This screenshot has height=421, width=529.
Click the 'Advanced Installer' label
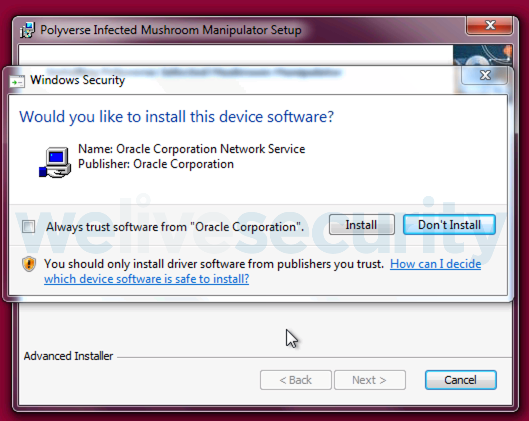[x=68, y=356]
